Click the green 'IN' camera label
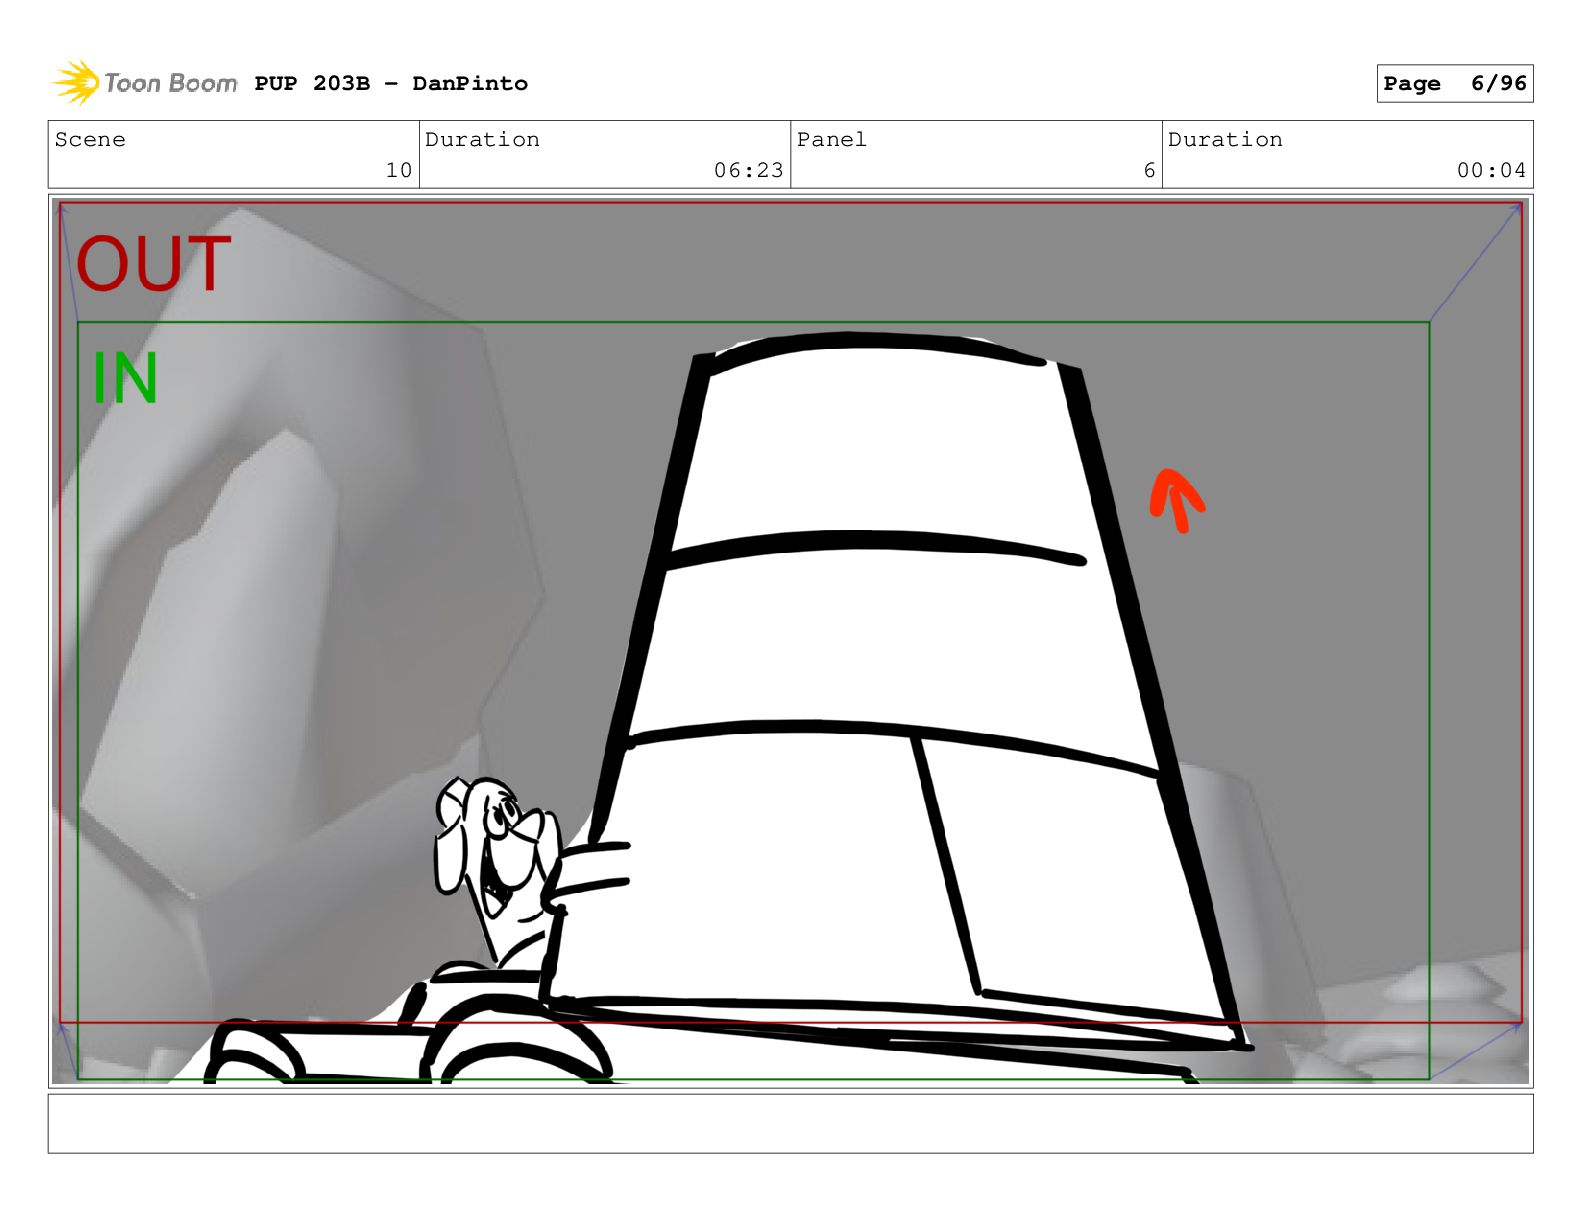Screen dimensions: 1582x1225 coord(125,378)
